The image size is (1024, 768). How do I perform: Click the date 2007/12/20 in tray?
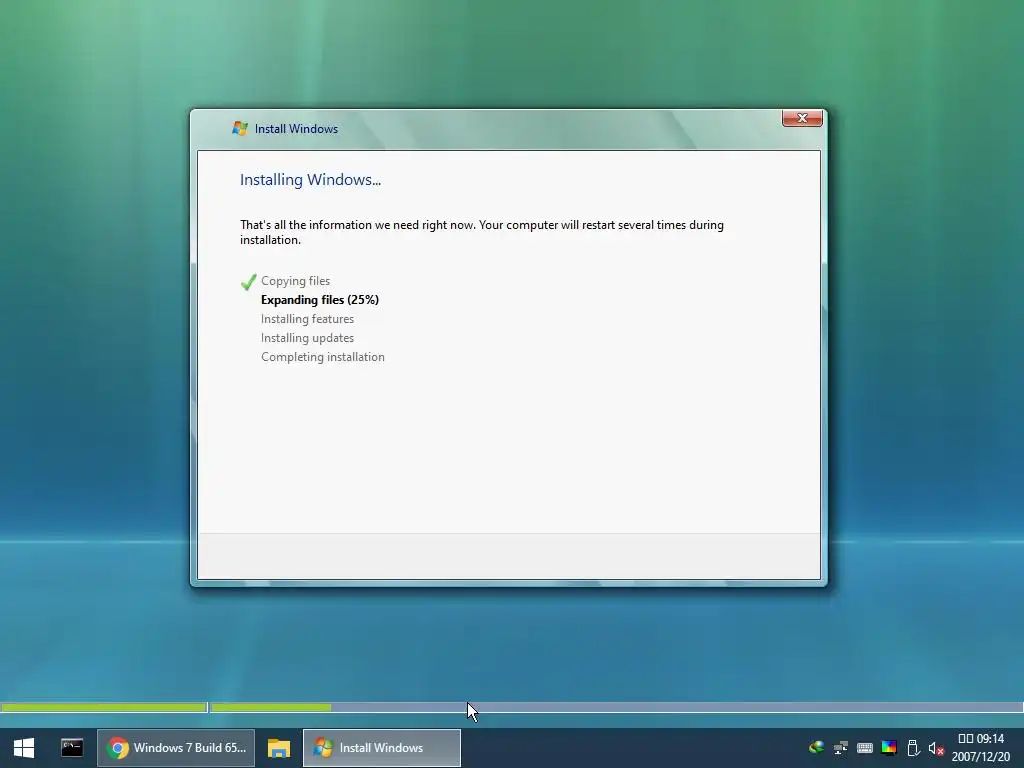[x=981, y=757]
